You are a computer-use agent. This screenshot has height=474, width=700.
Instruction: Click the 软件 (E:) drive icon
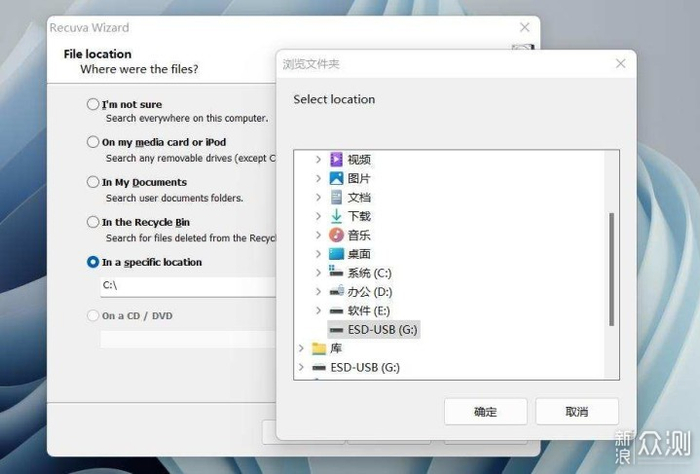tap(336, 311)
